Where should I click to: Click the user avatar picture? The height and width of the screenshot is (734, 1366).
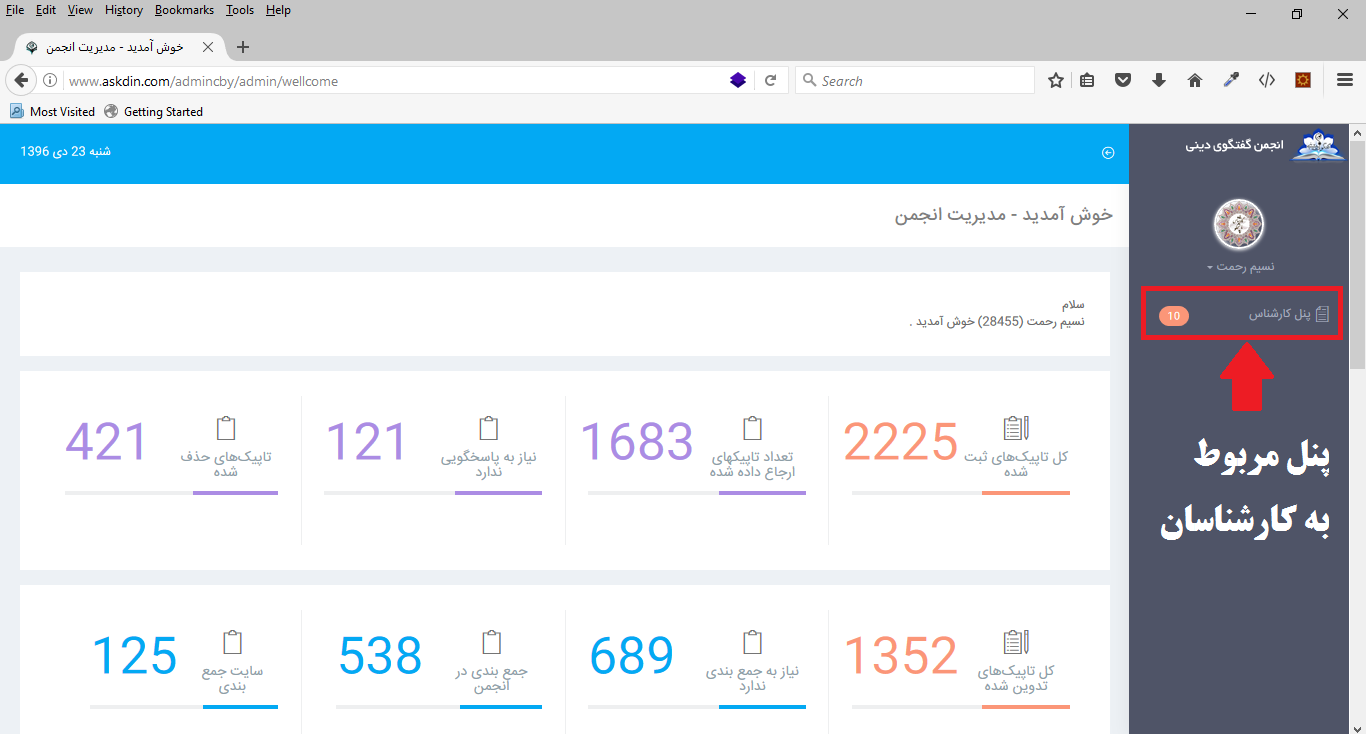click(1239, 225)
